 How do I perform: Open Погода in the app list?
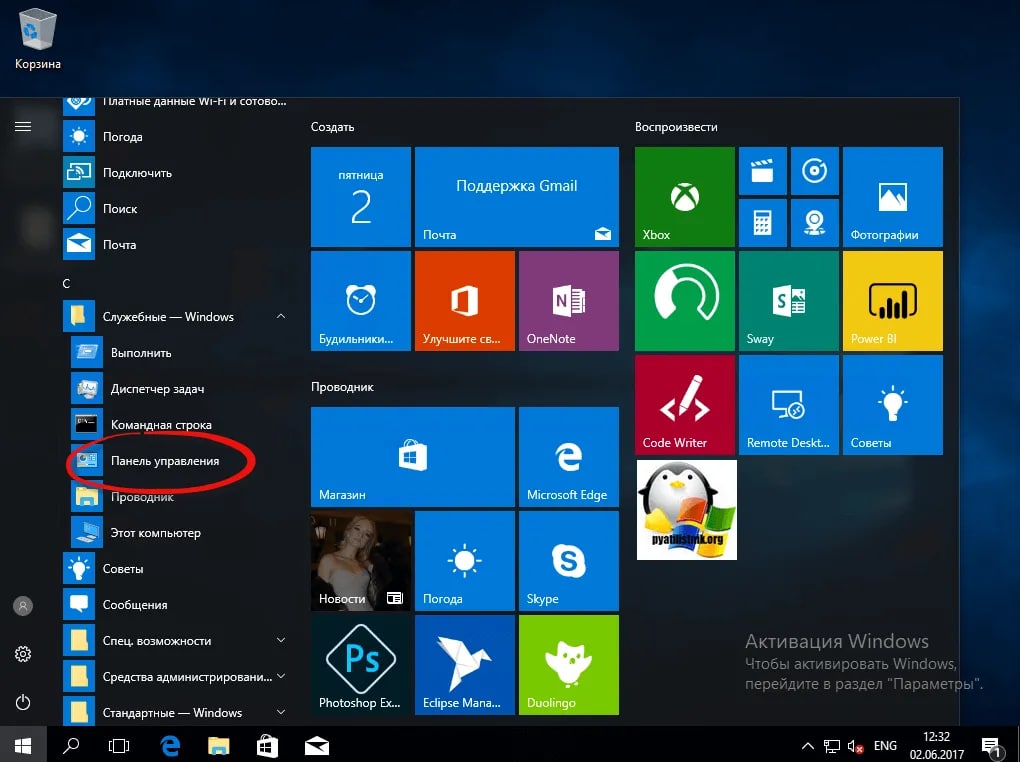(x=176, y=137)
